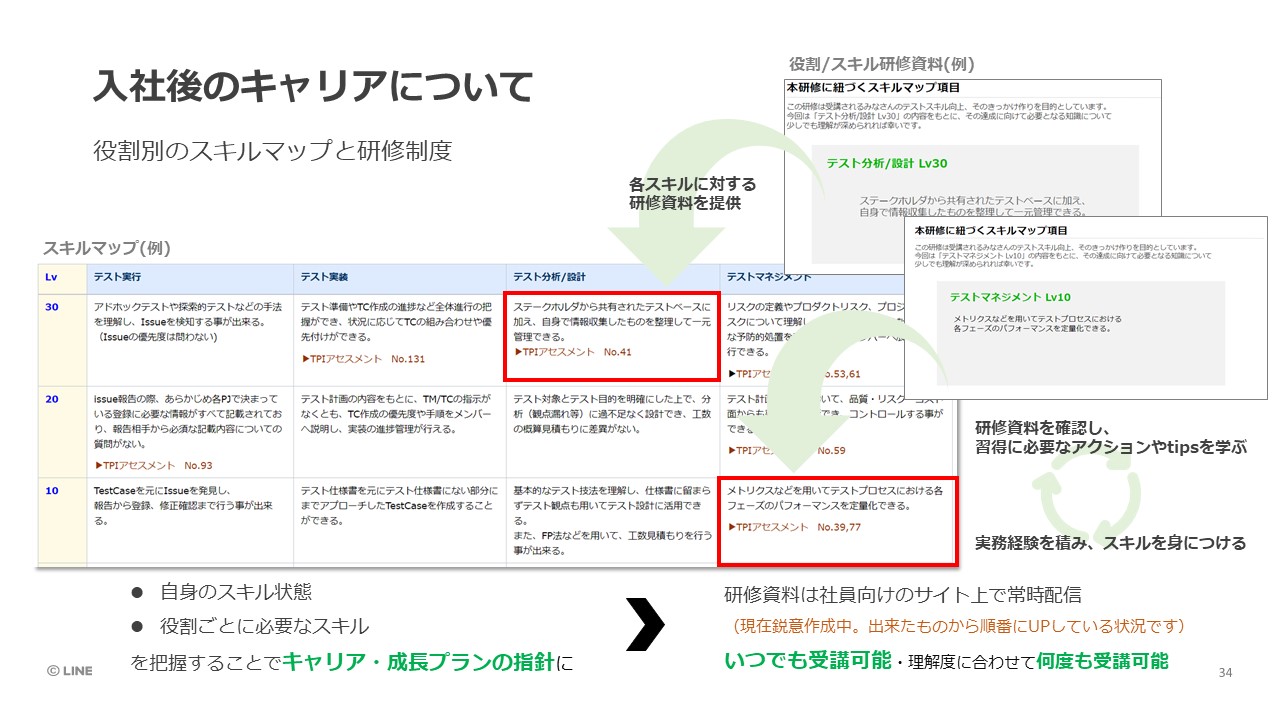Click bullet 自身のスキル状態
This screenshot has height=720, width=1280.
click(236, 591)
